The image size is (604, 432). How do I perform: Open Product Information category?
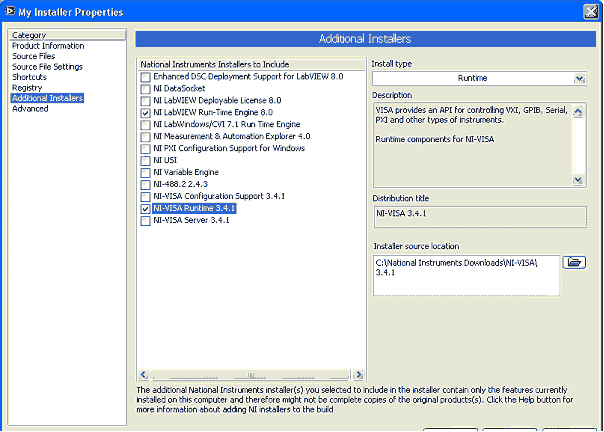[x=48, y=46]
